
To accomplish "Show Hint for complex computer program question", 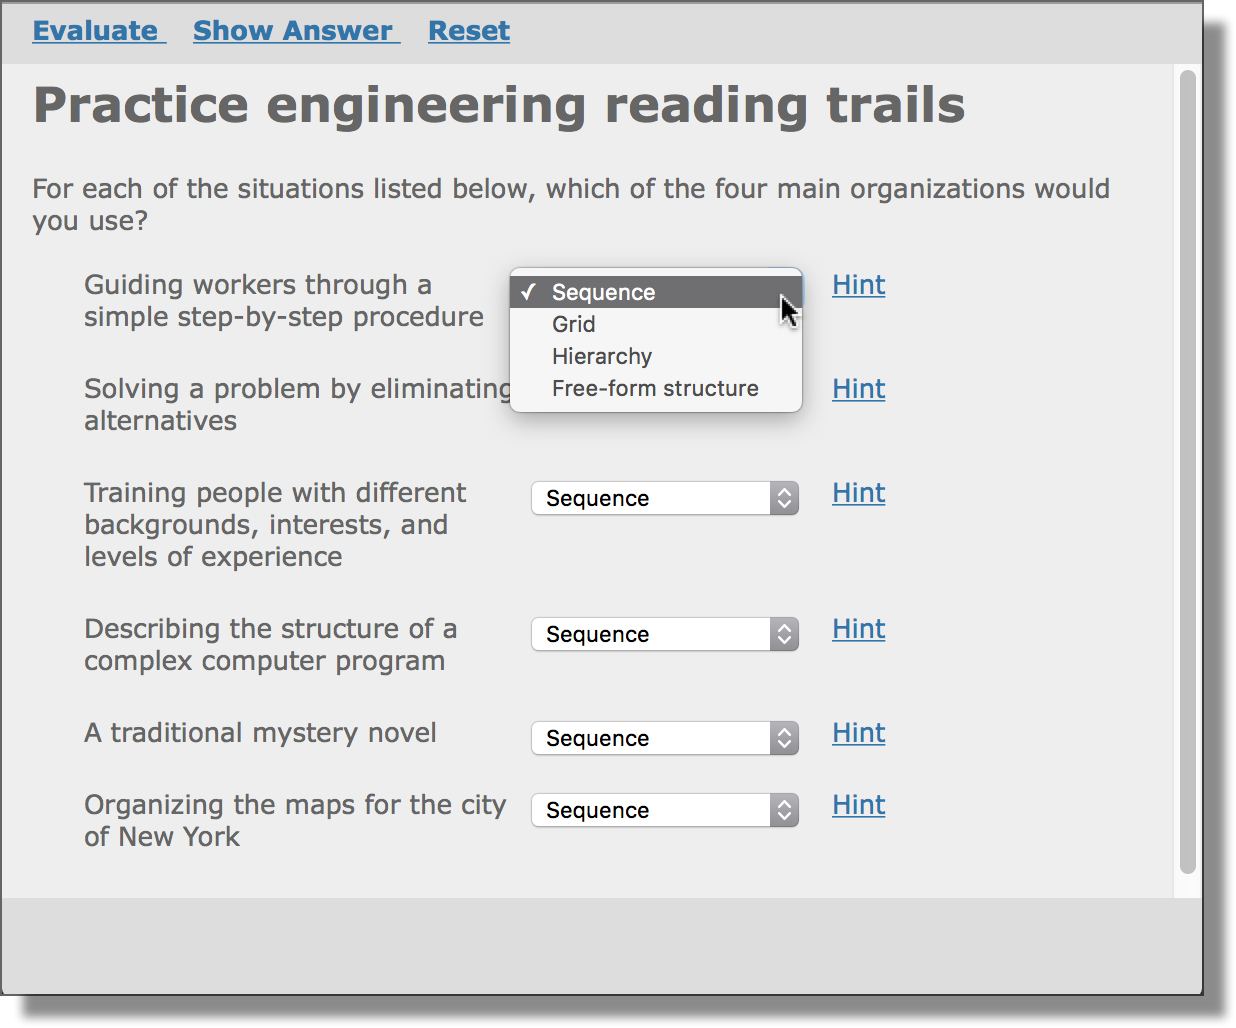I will pyautogui.click(x=859, y=629).
